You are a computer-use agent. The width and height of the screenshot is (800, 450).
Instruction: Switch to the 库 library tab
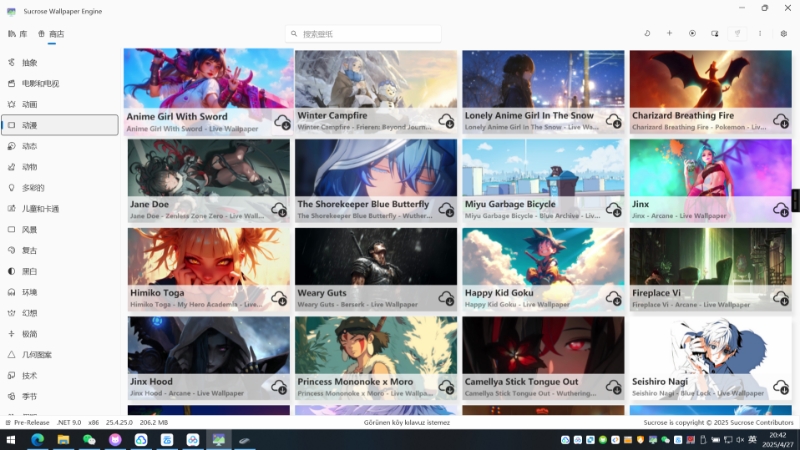point(18,34)
